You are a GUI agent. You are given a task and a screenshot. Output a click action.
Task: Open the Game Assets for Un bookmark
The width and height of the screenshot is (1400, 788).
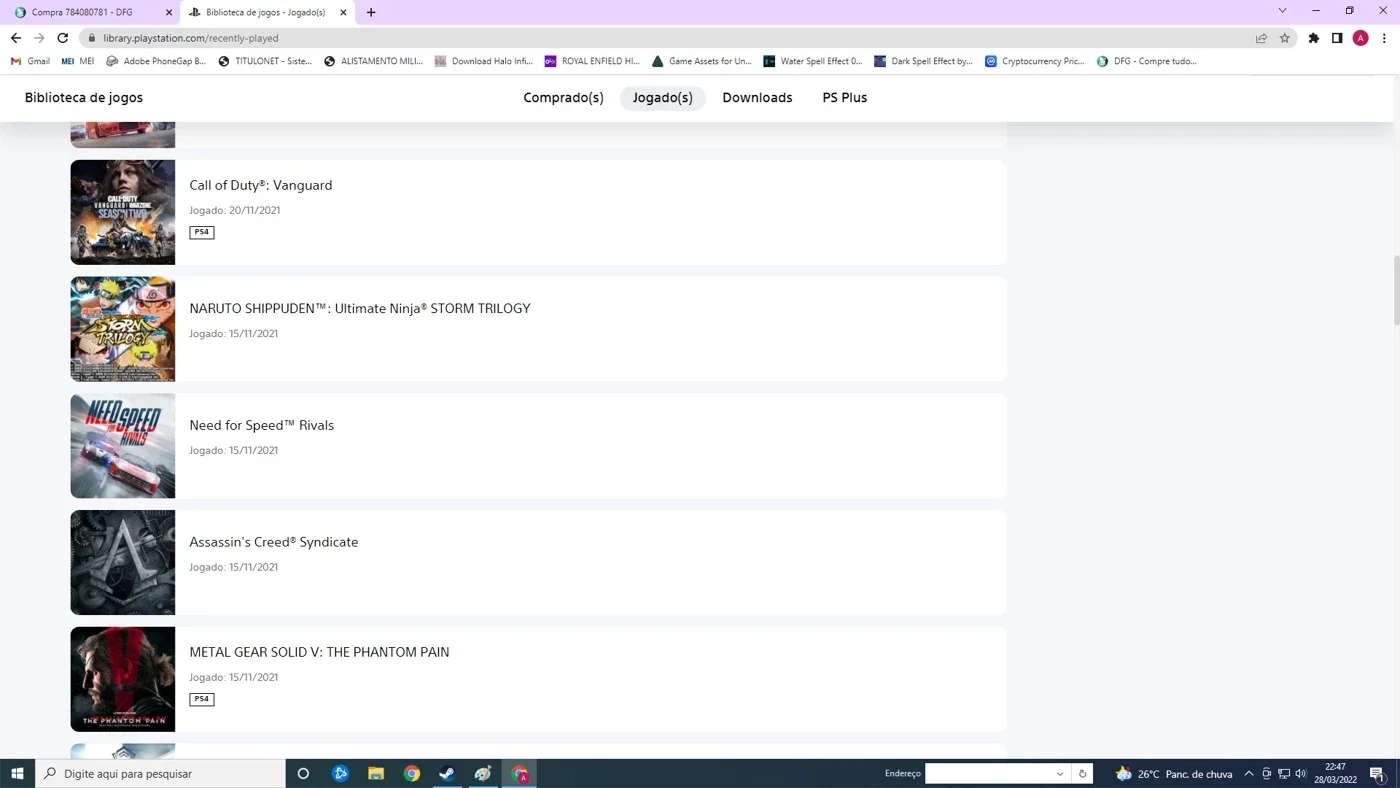point(701,61)
